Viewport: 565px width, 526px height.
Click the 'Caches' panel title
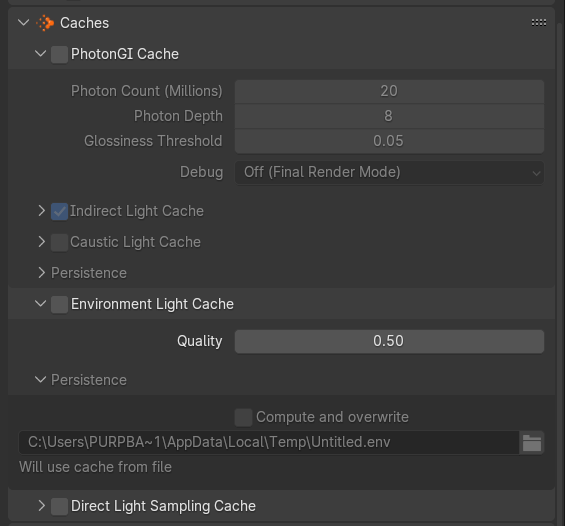click(84, 23)
